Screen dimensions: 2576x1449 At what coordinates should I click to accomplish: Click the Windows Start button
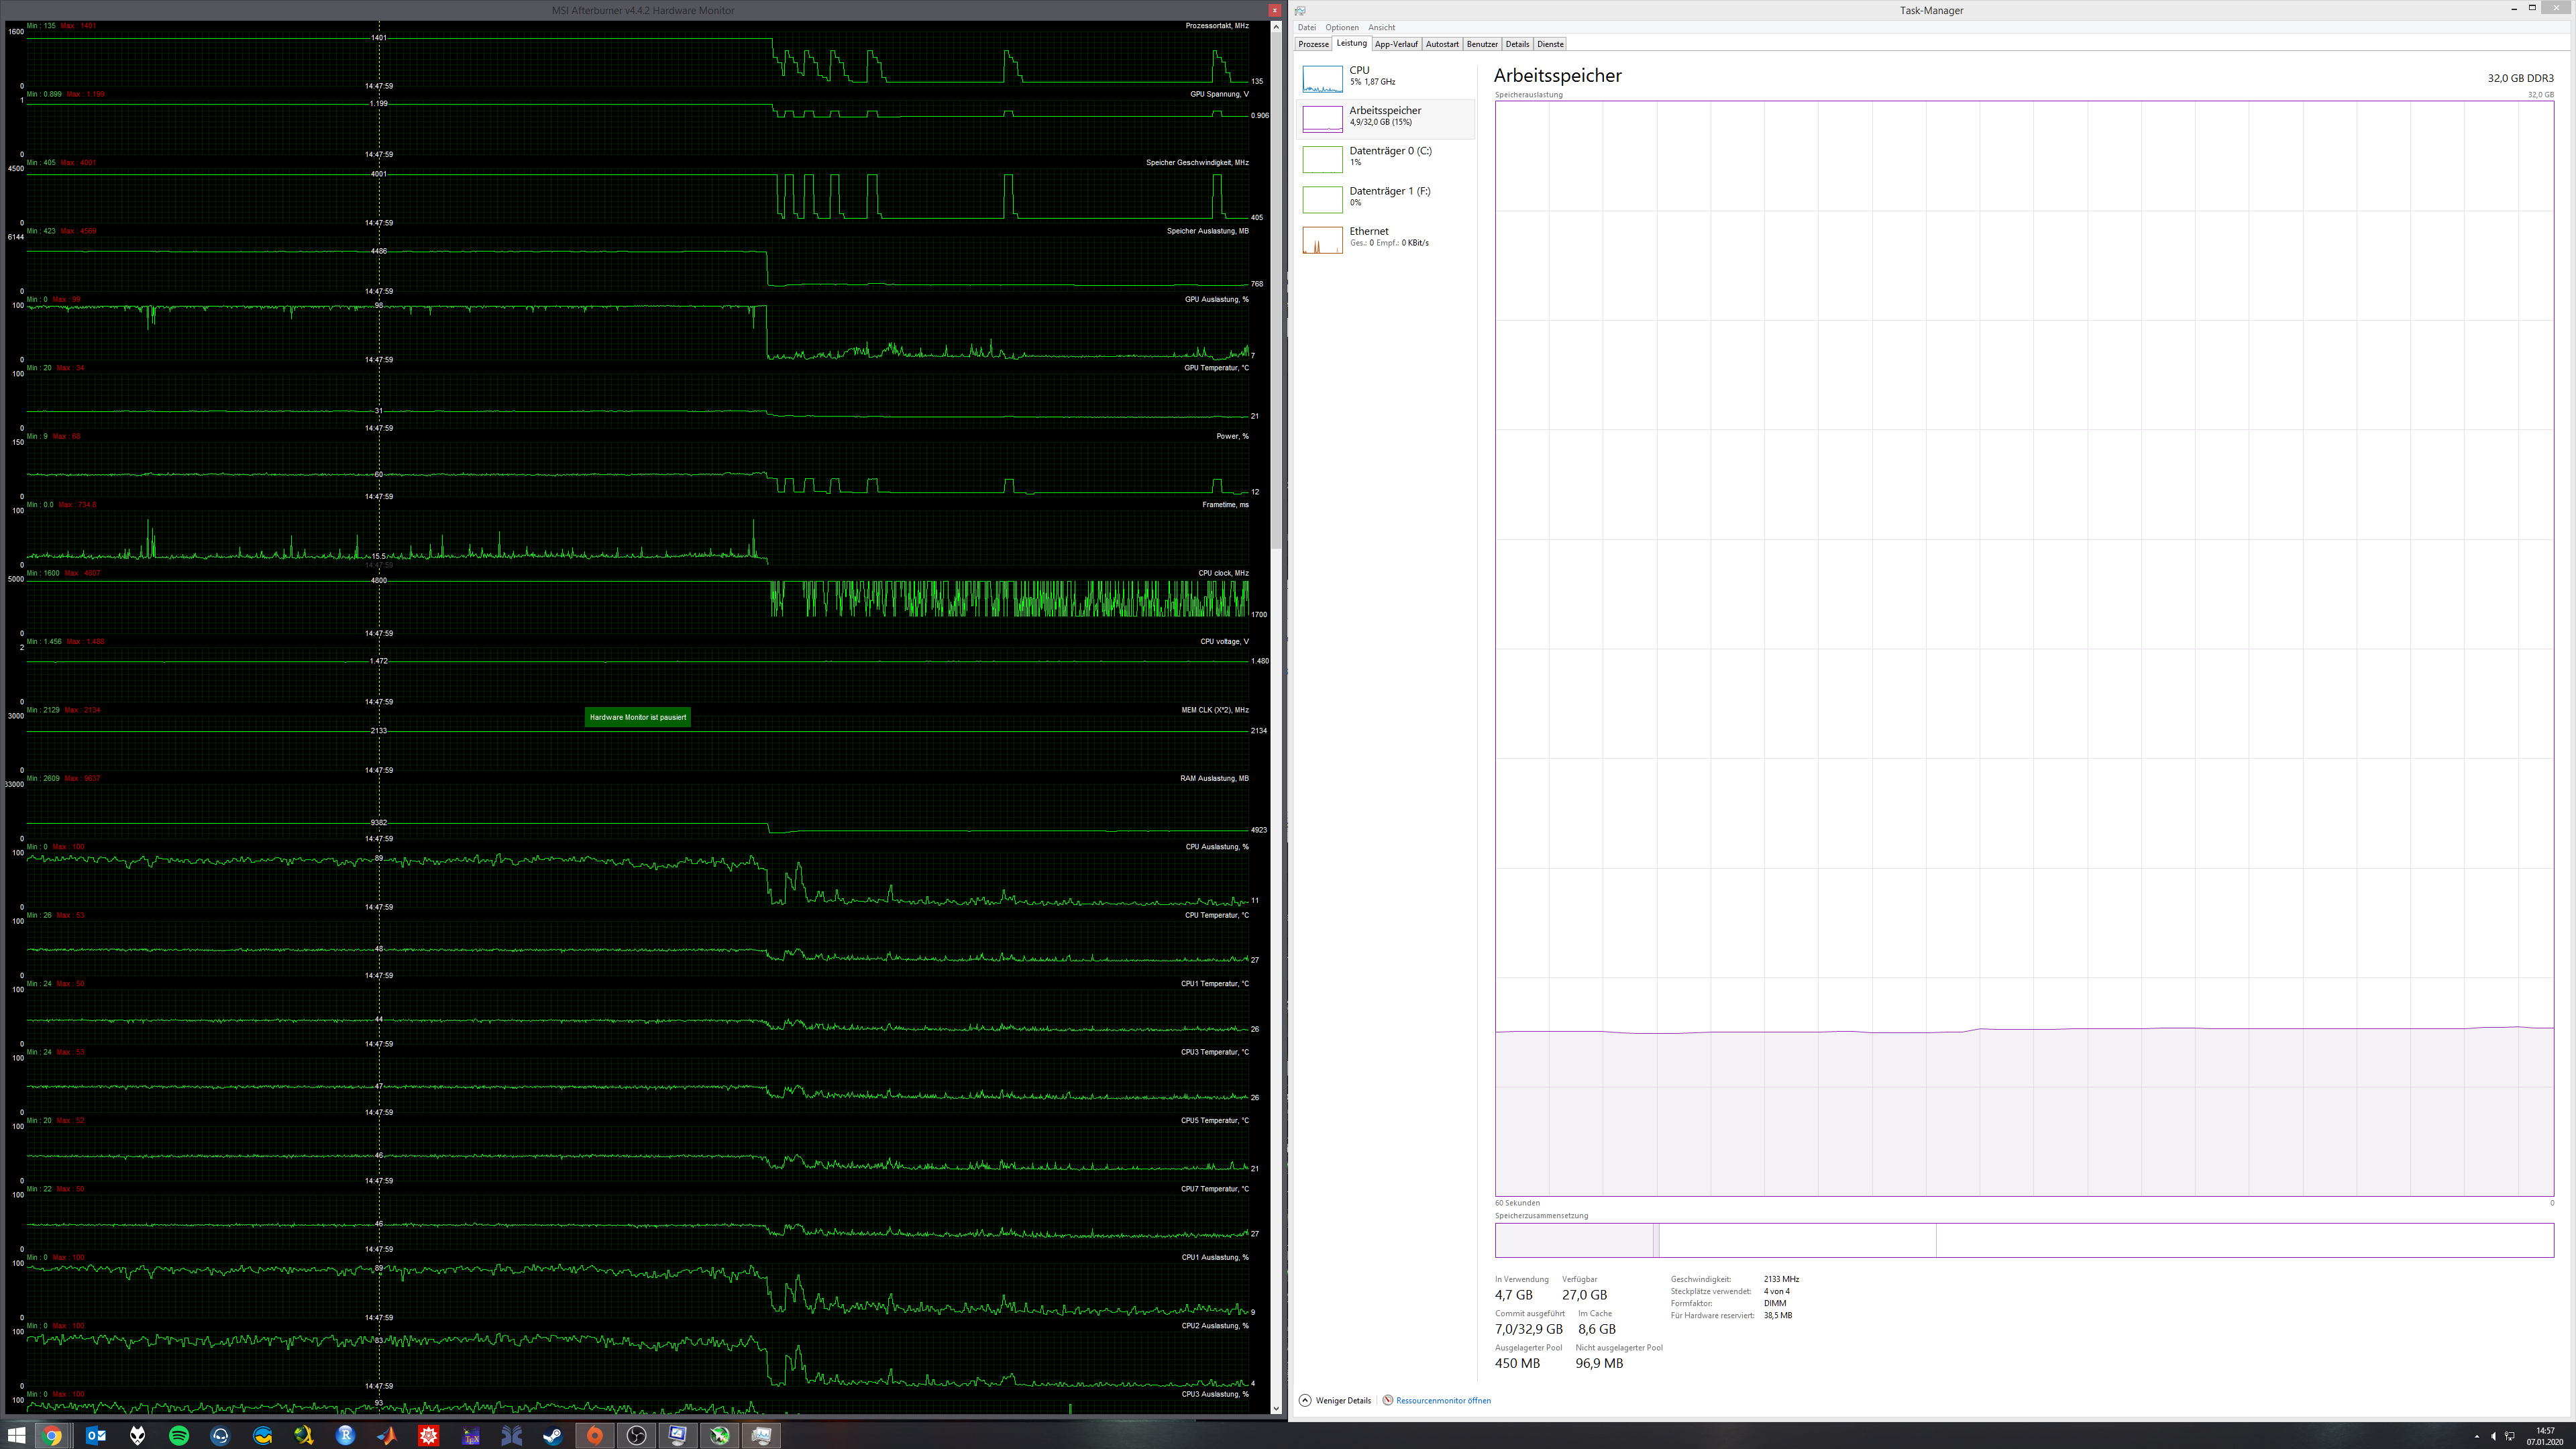(17, 1436)
